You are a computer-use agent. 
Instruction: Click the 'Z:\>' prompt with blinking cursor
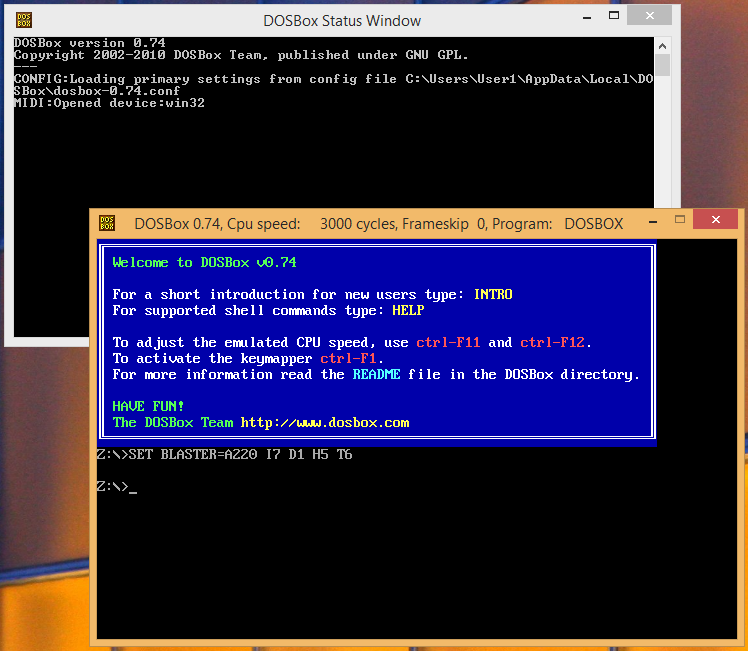click(x=117, y=486)
